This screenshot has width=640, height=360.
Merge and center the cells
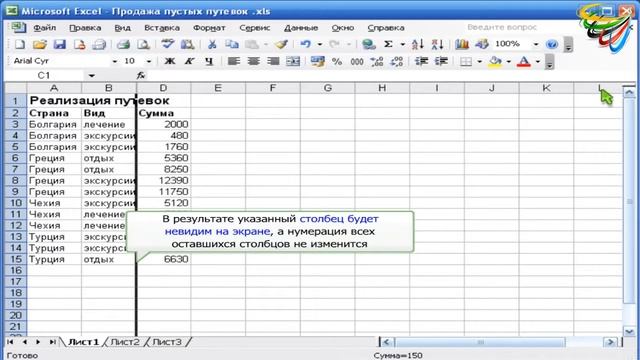click(x=293, y=61)
